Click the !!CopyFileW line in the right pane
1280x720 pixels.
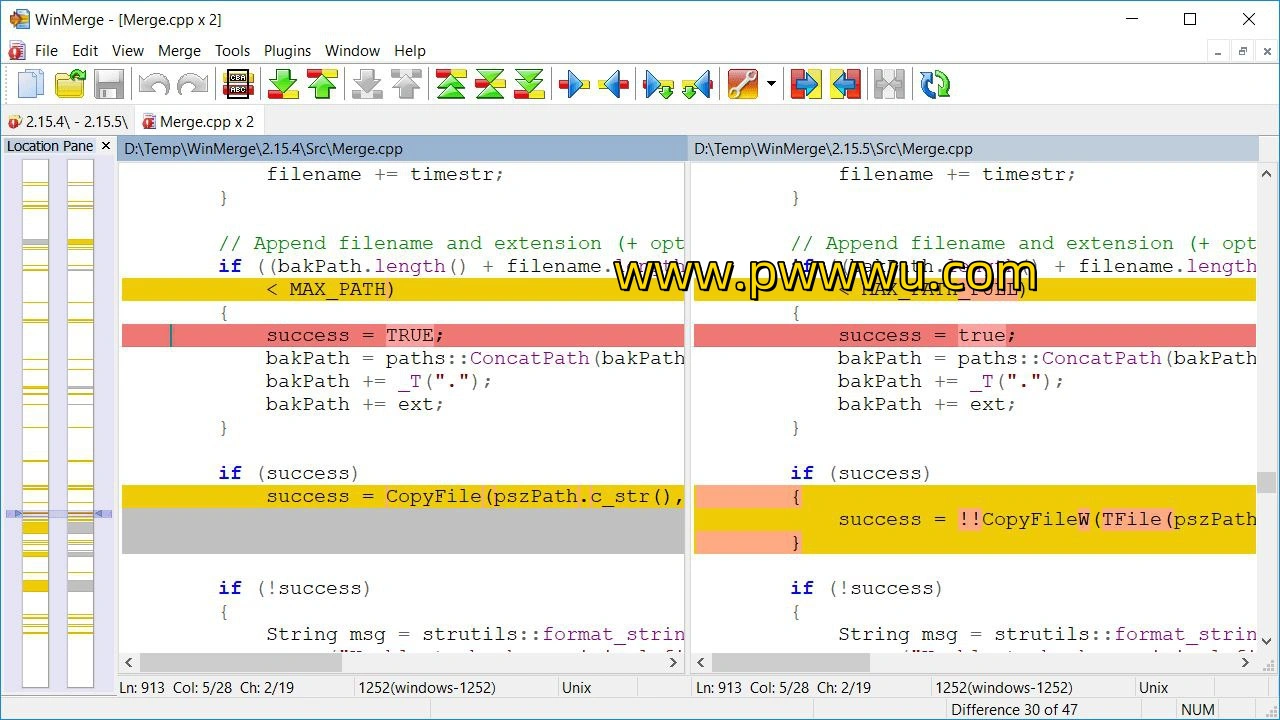coord(975,519)
